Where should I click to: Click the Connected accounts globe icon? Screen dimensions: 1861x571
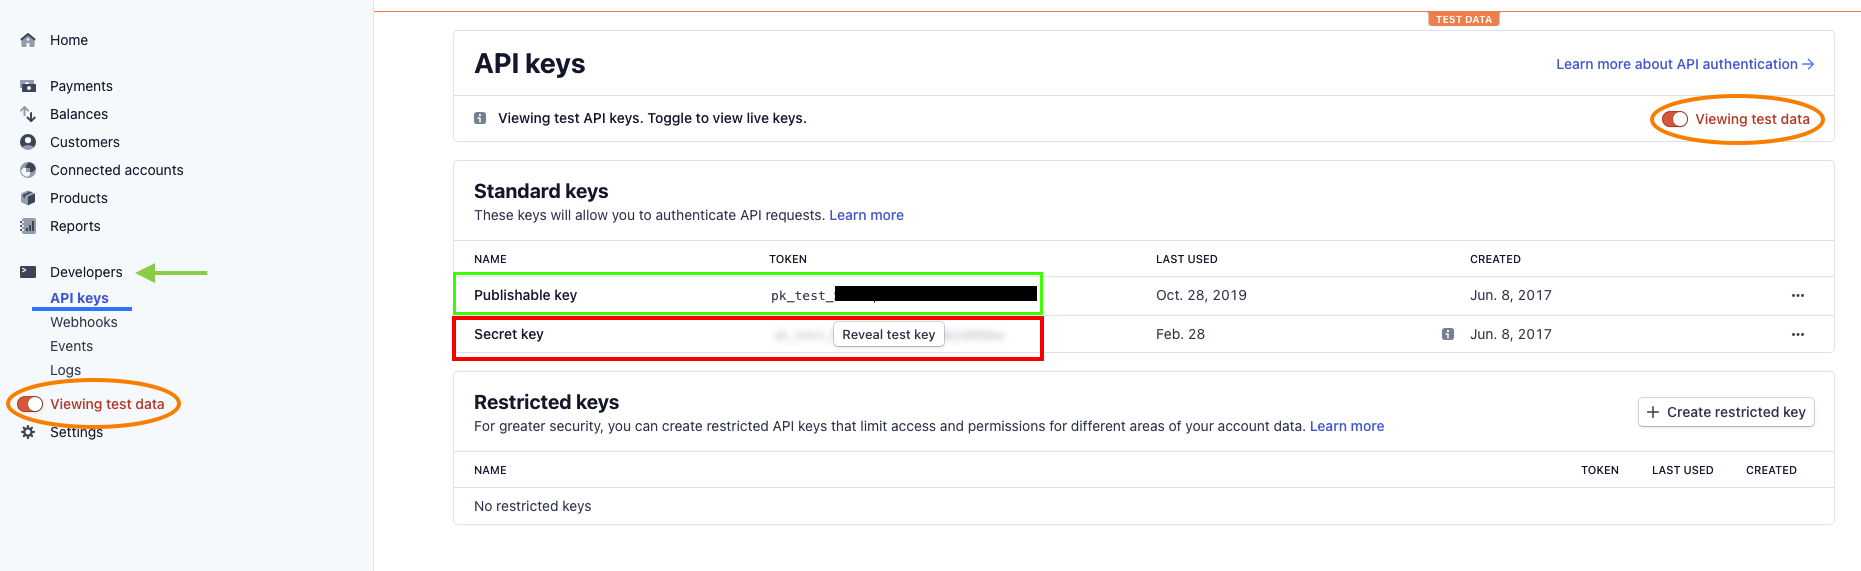pos(28,170)
